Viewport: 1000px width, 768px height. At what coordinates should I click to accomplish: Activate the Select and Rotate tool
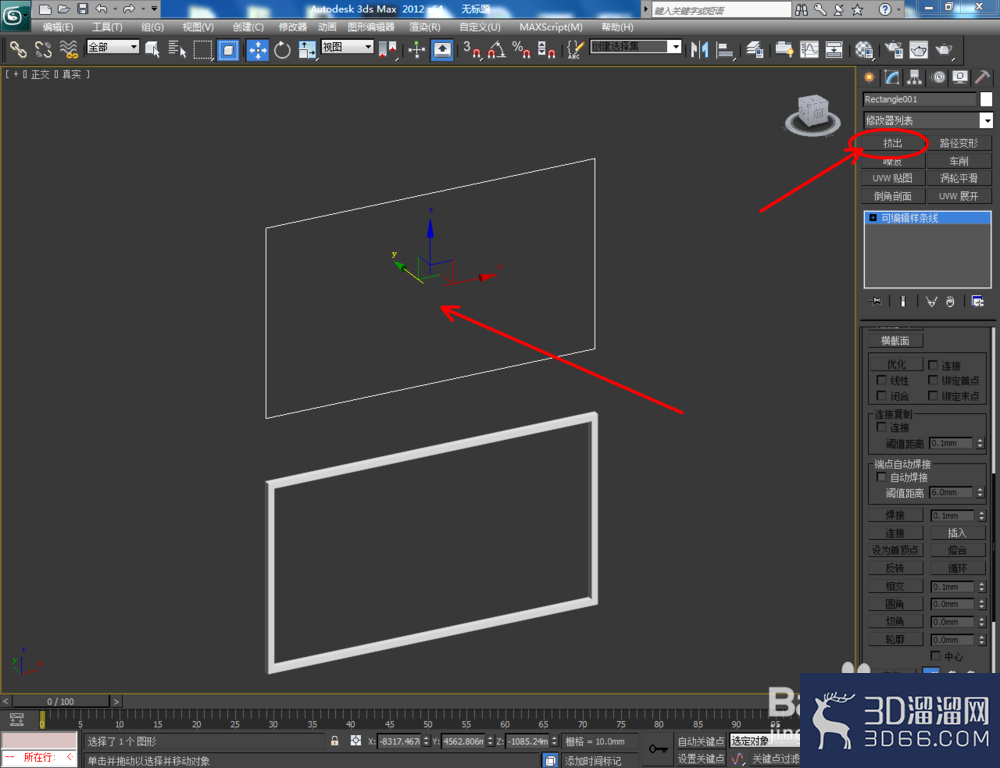tap(282, 49)
